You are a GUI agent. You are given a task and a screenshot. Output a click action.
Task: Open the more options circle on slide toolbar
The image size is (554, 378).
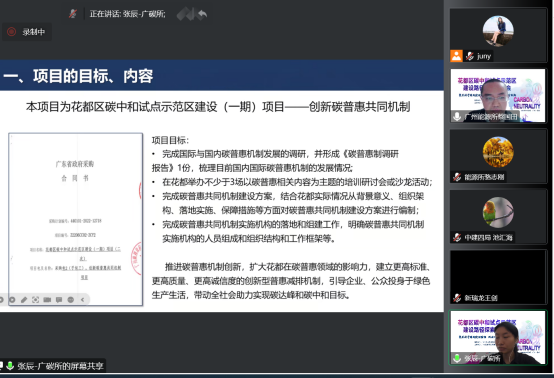click(x=71, y=300)
